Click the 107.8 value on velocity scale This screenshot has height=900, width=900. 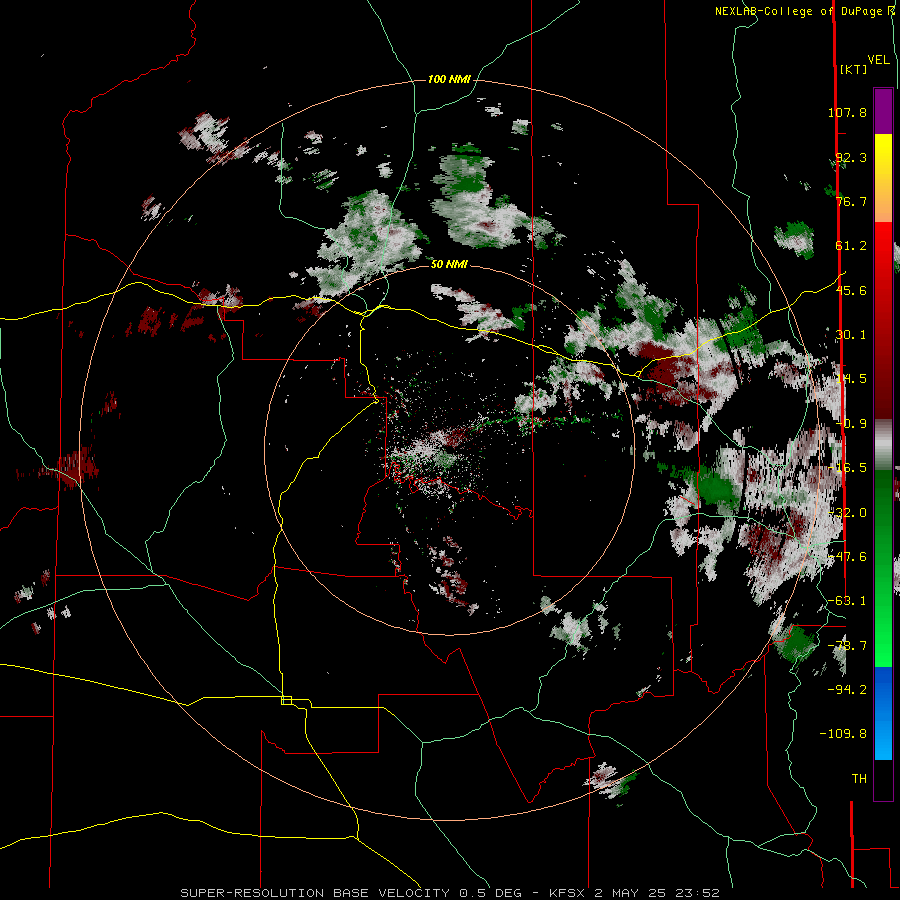847,112
